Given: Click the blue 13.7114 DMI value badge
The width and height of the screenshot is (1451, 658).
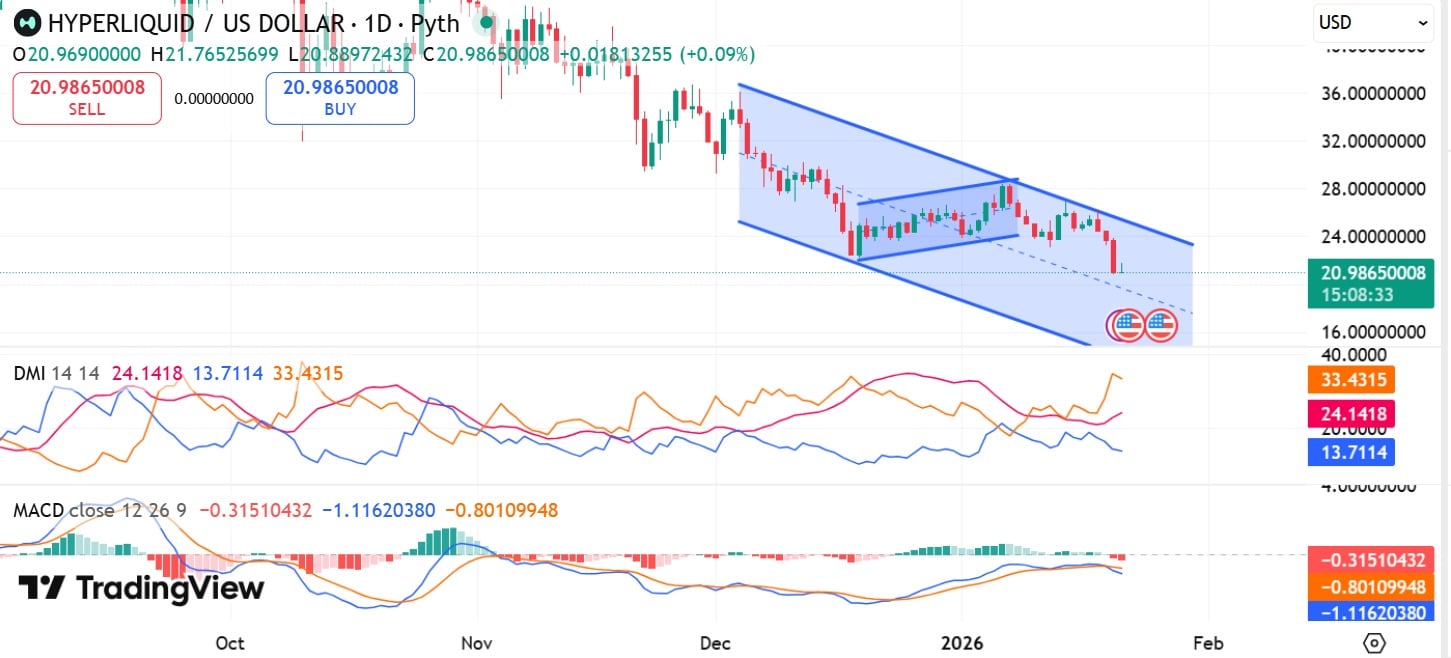Looking at the screenshot, I should [1351, 453].
